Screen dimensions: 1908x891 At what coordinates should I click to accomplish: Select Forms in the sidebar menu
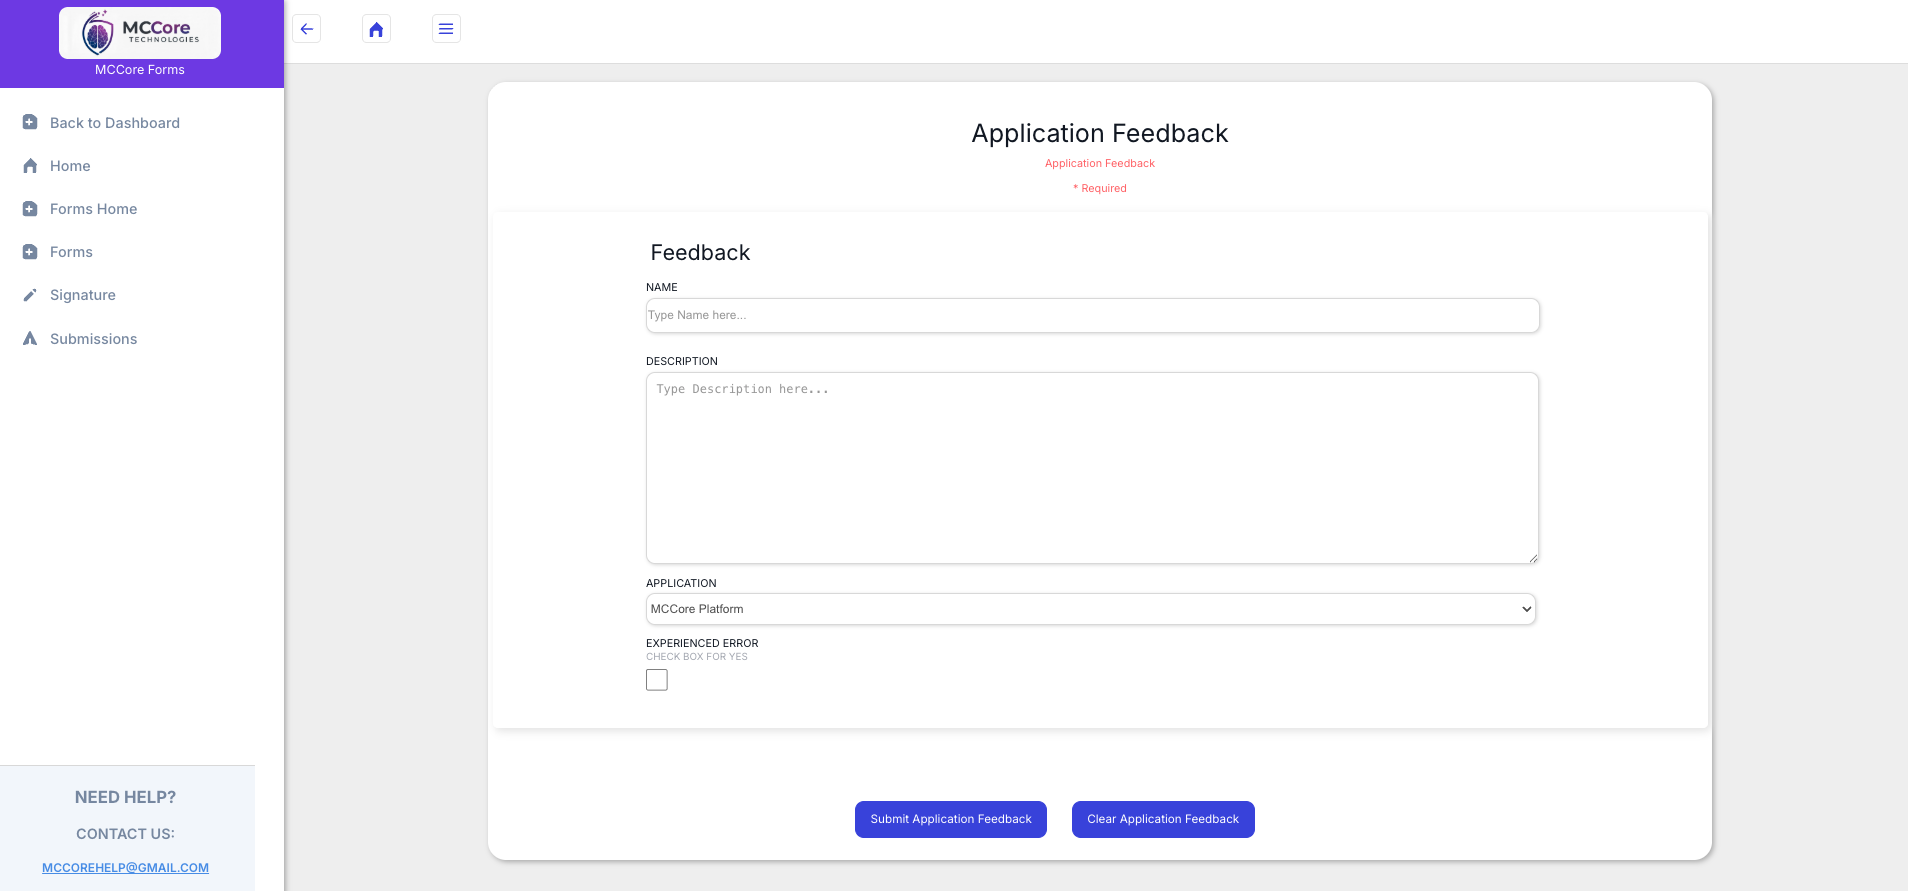coord(71,252)
